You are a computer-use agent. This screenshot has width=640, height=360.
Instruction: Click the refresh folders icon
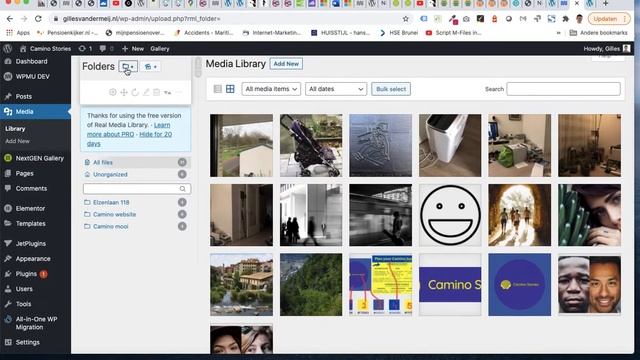pos(135,92)
